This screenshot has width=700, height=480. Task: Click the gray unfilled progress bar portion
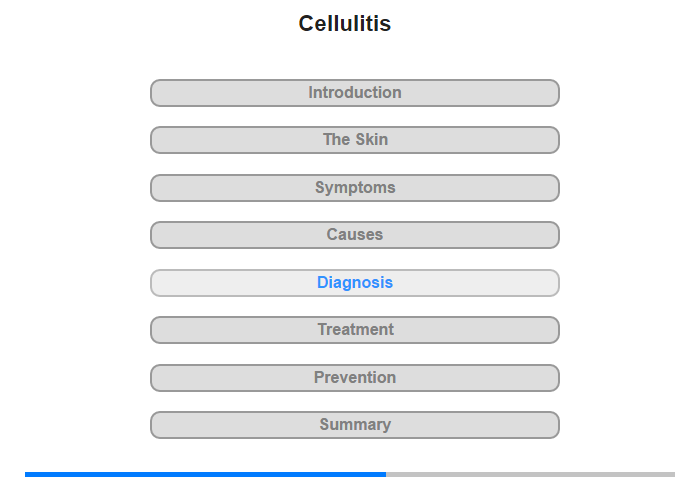pyautogui.click(x=530, y=474)
